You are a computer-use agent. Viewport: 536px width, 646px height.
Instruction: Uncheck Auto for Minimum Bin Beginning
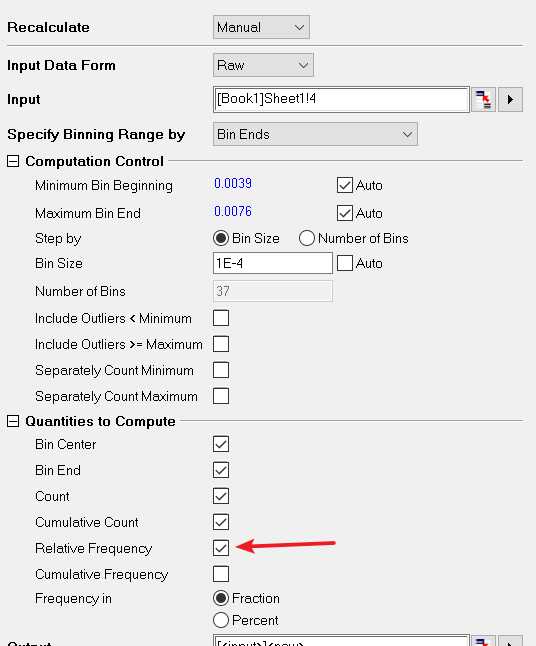pos(345,185)
